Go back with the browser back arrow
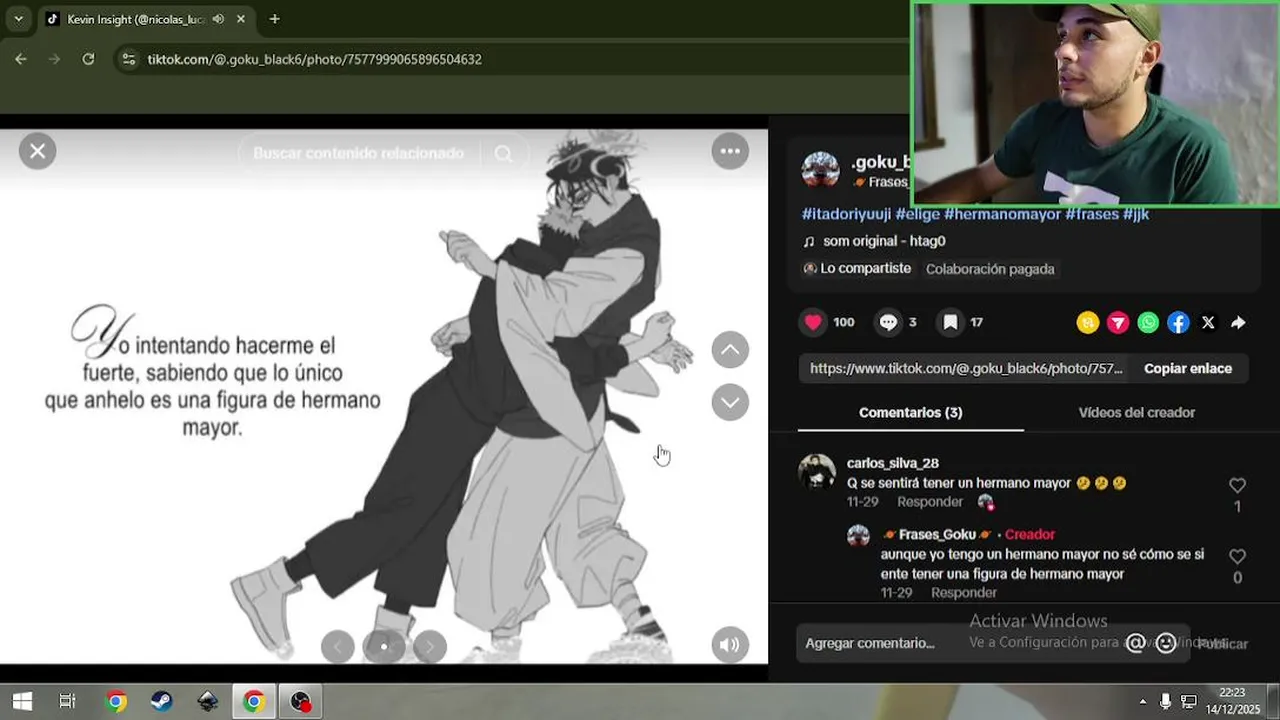Screen dimensions: 1280x720 tap(21, 59)
